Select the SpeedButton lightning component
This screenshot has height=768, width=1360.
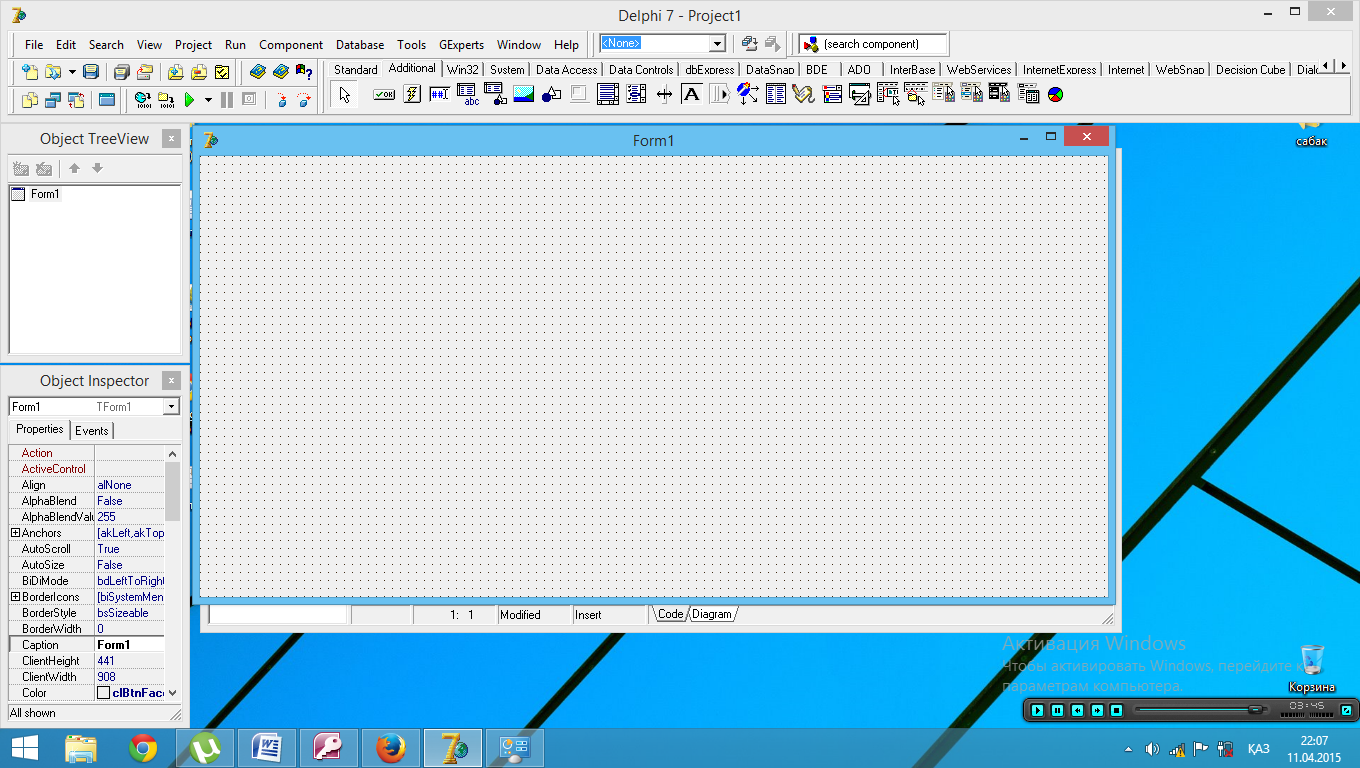pyautogui.click(x=412, y=95)
